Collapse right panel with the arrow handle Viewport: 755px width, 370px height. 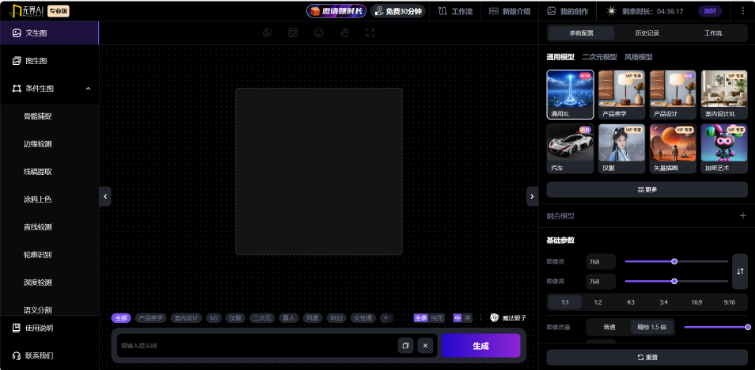[x=532, y=196]
